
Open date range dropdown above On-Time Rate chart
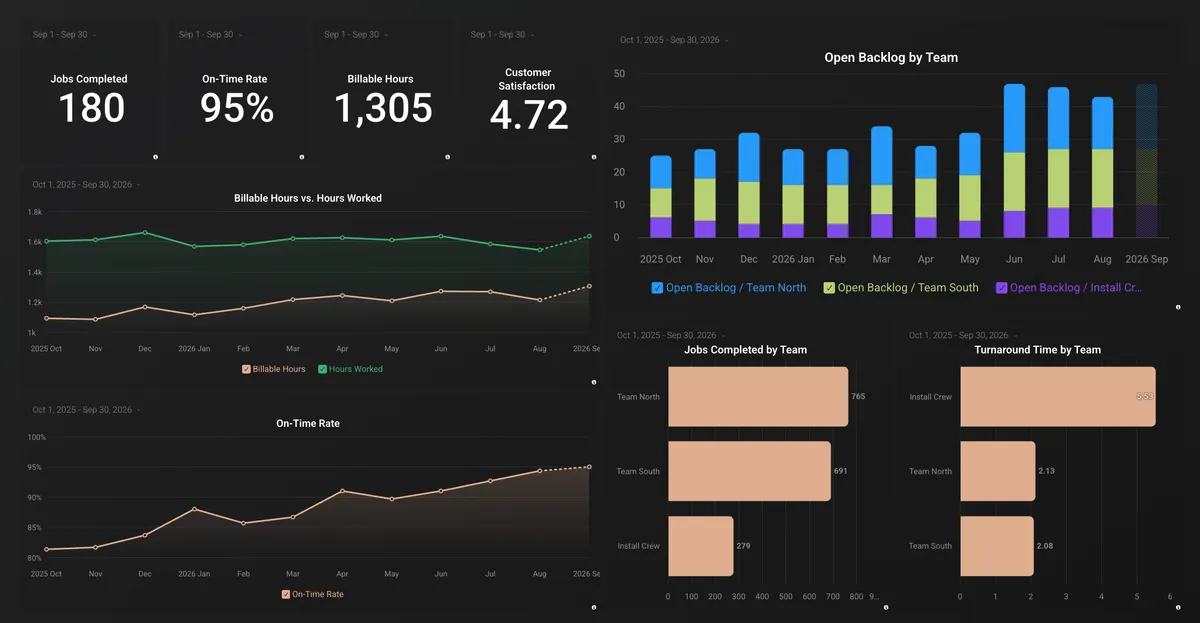(85, 410)
